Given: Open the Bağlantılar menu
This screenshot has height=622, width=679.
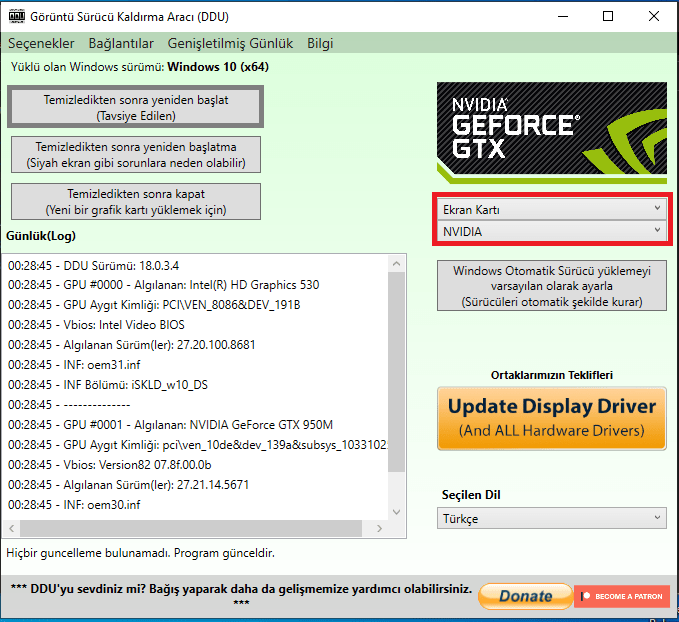Looking at the screenshot, I should pos(121,43).
